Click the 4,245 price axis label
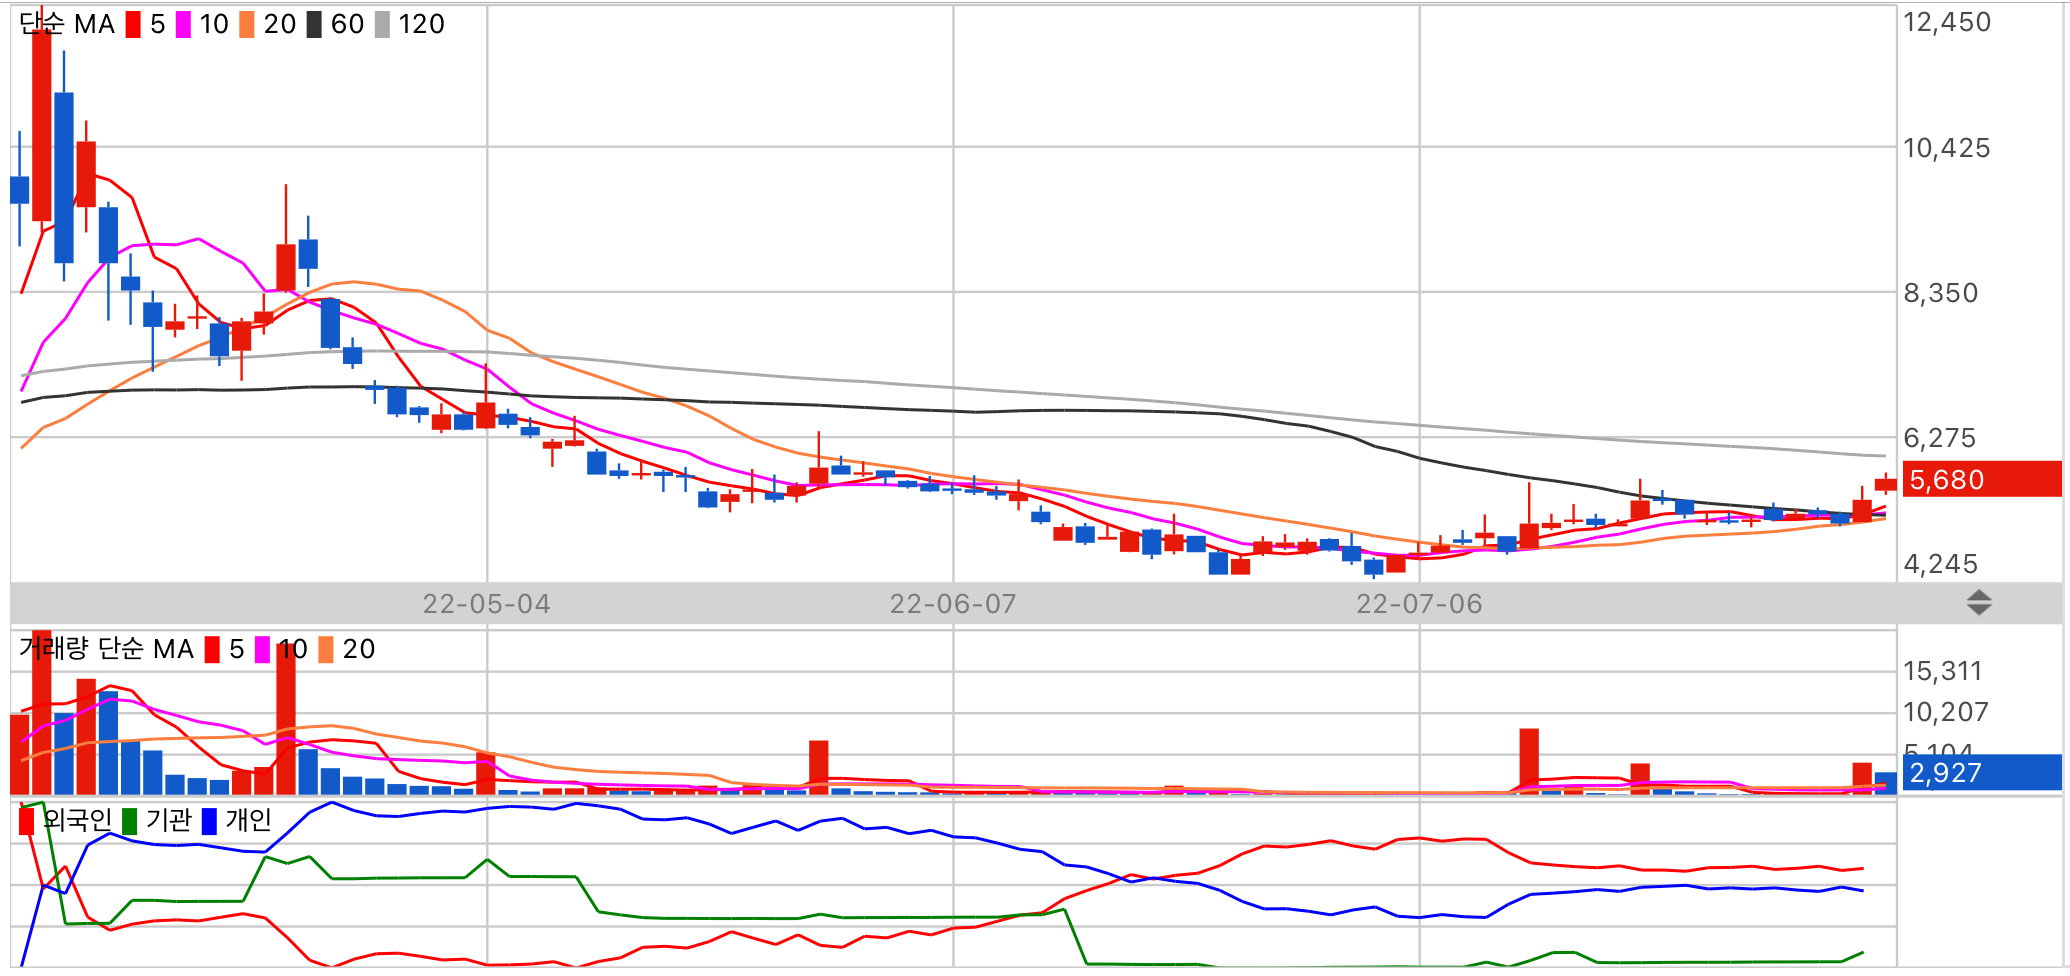 coord(1940,564)
